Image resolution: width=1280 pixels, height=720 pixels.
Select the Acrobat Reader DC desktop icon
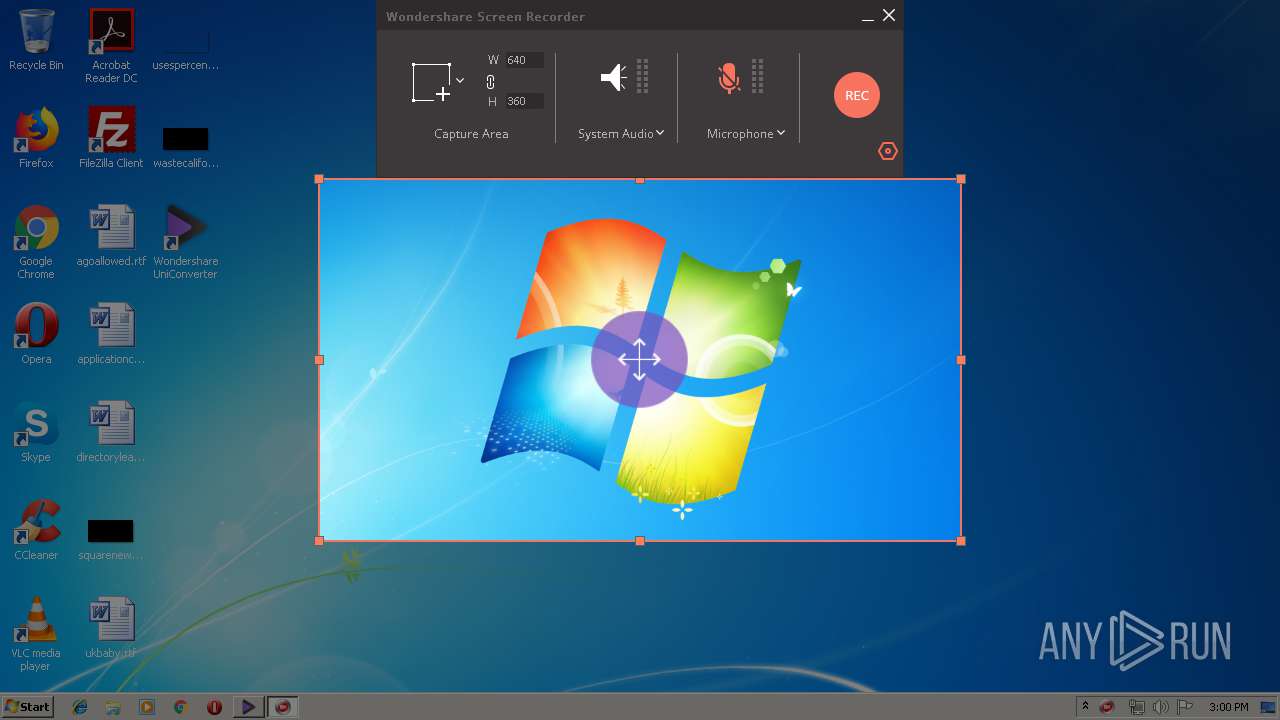click(111, 46)
